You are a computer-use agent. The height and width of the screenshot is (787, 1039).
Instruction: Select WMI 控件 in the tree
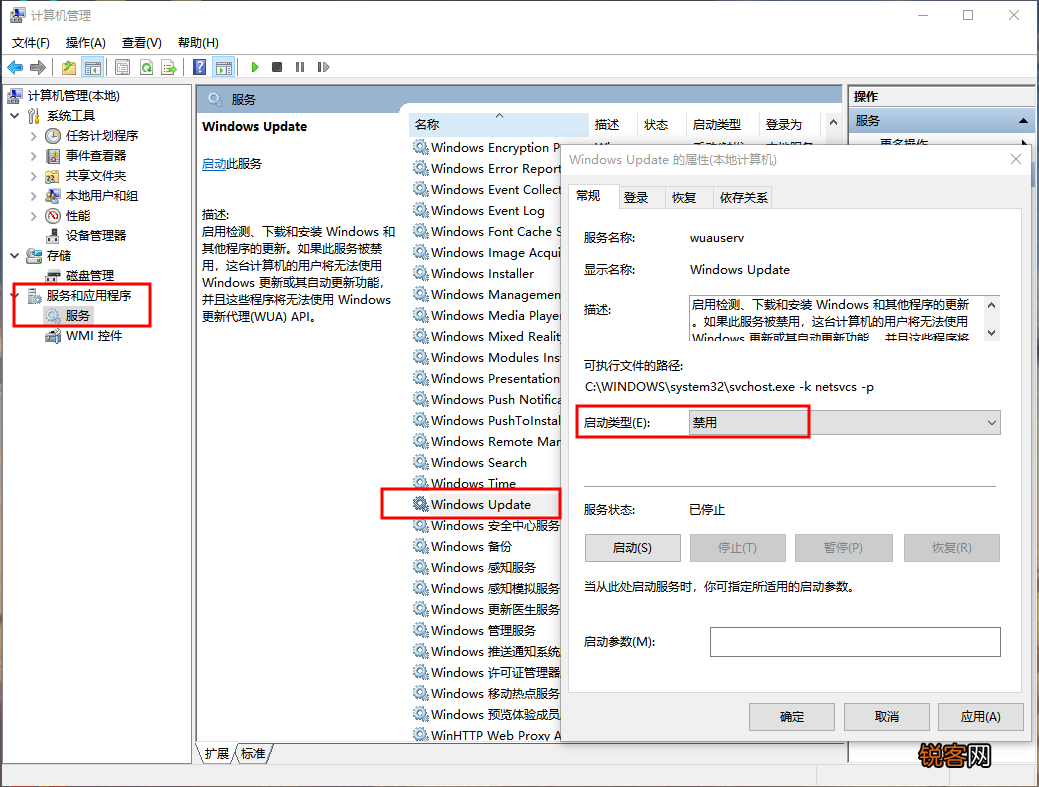pos(94,336)
